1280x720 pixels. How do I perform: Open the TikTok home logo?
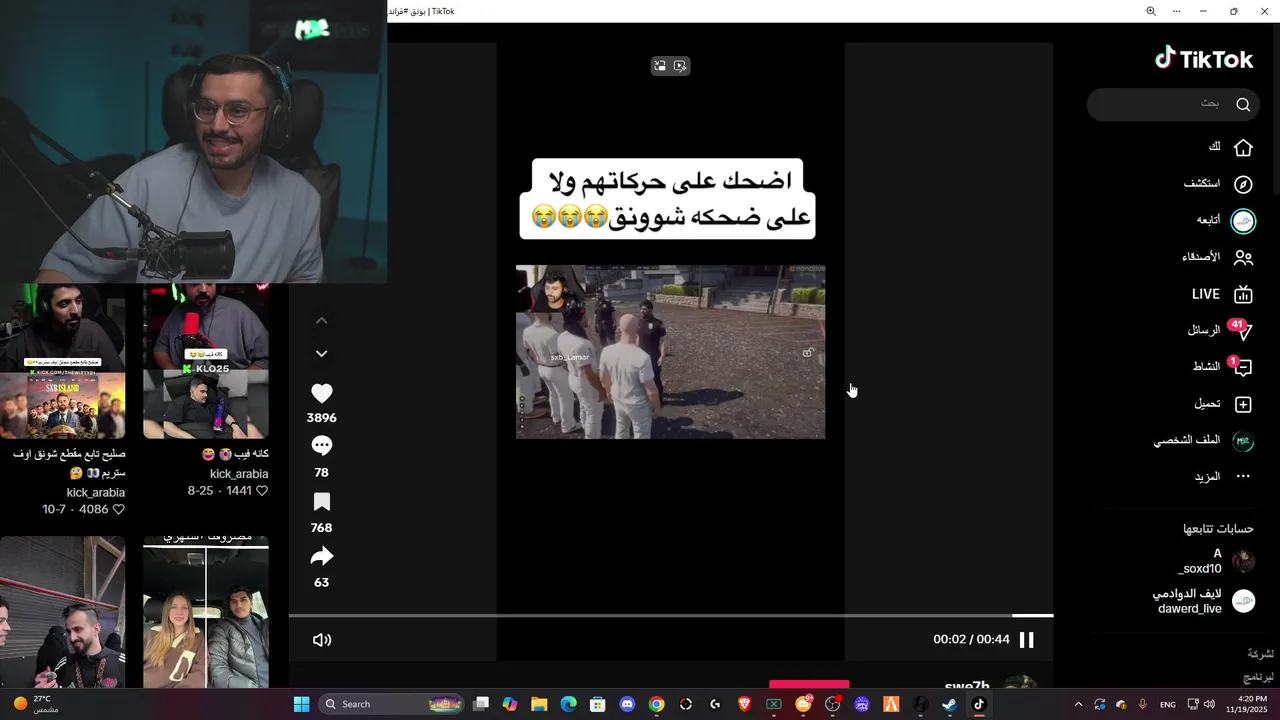click(1204, 59)
